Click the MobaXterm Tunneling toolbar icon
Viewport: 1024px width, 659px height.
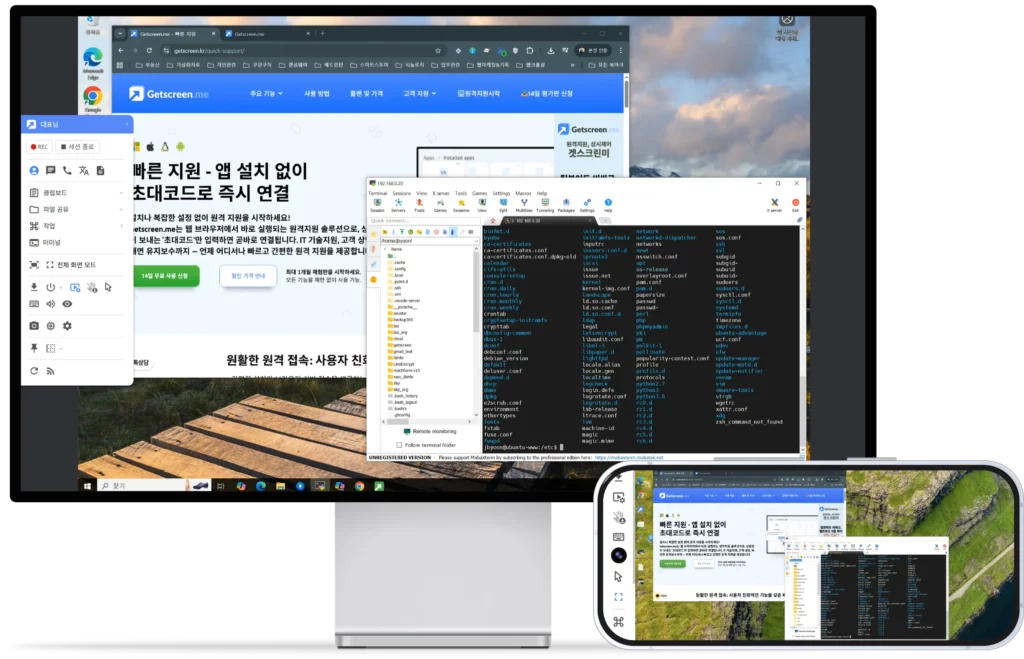click(544, 204)
